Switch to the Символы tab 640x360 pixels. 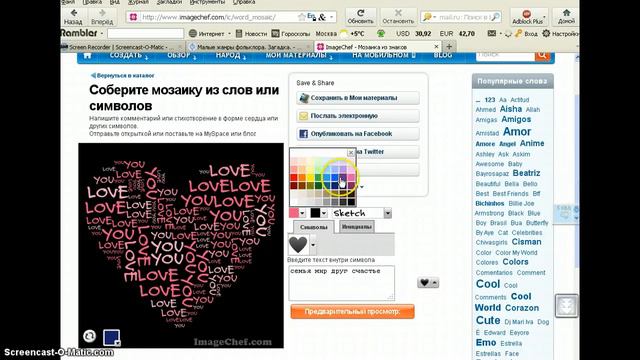coord(313,227)
